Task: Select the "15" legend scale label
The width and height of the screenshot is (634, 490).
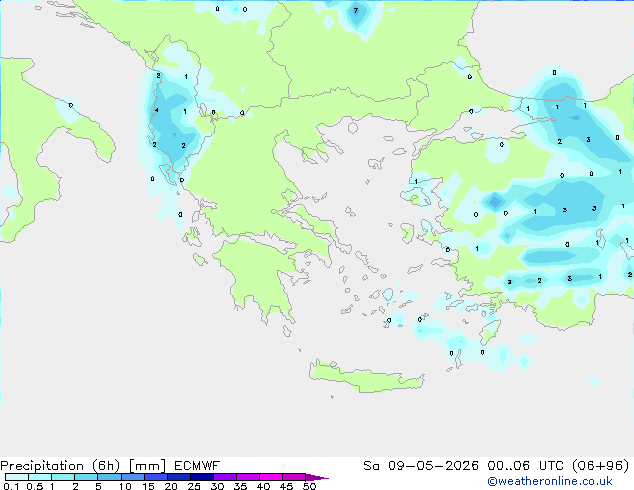Action: (x=148, y=486)
